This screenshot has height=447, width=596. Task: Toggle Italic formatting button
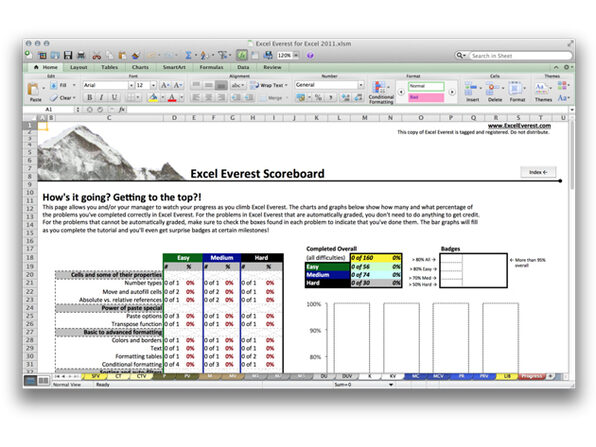coord(101,97)
